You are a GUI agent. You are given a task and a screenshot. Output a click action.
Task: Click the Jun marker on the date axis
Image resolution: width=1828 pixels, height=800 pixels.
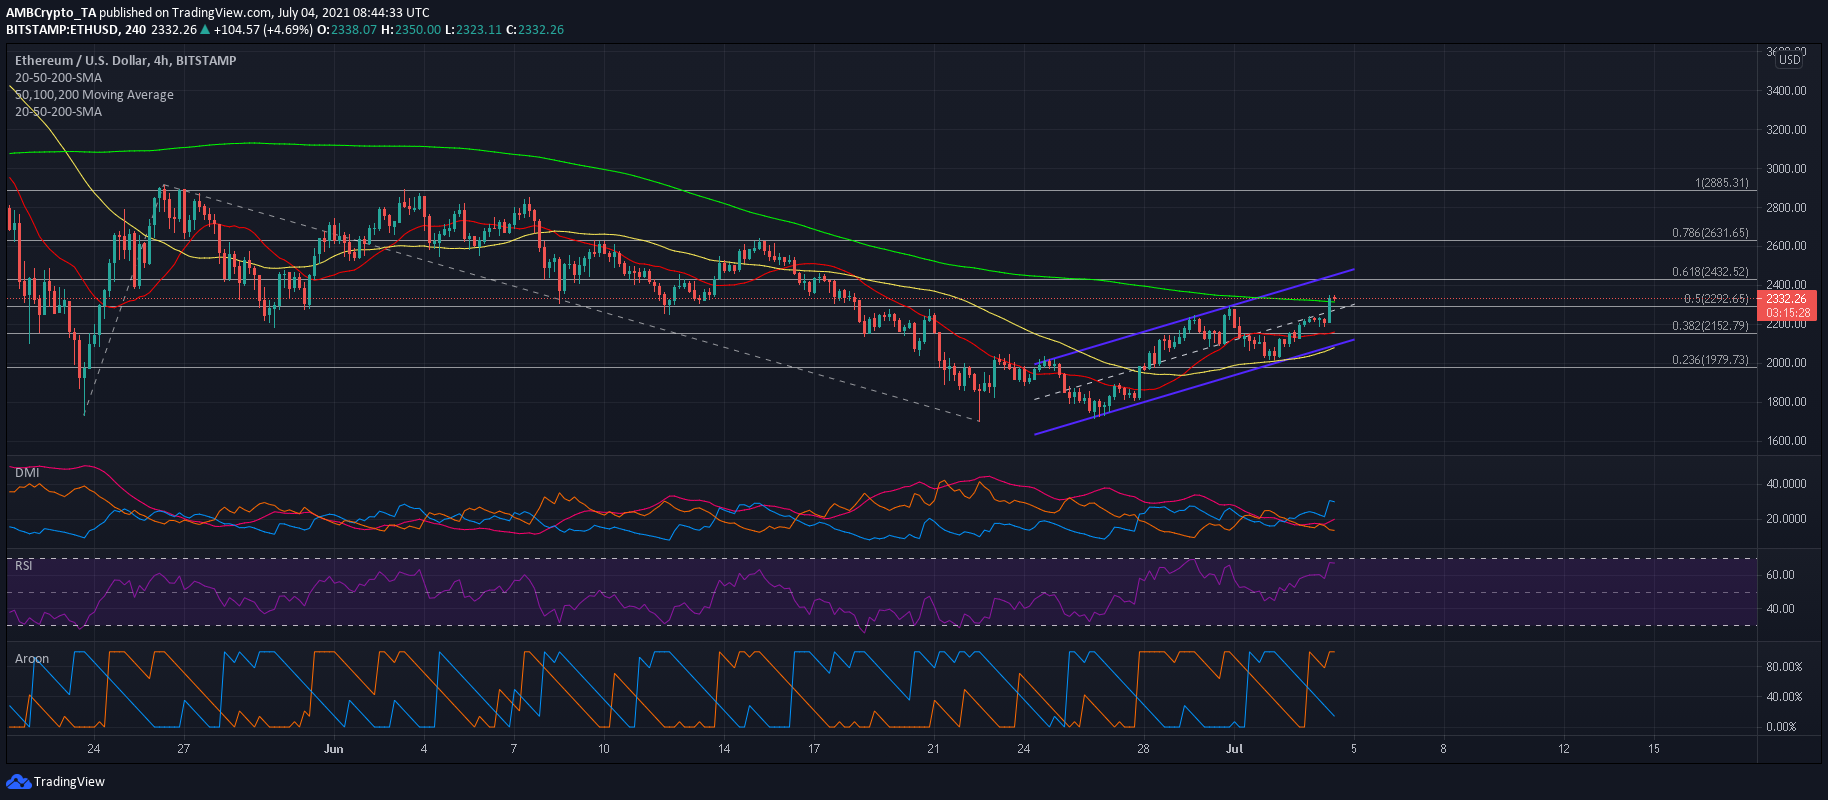[x=334, y=749]
